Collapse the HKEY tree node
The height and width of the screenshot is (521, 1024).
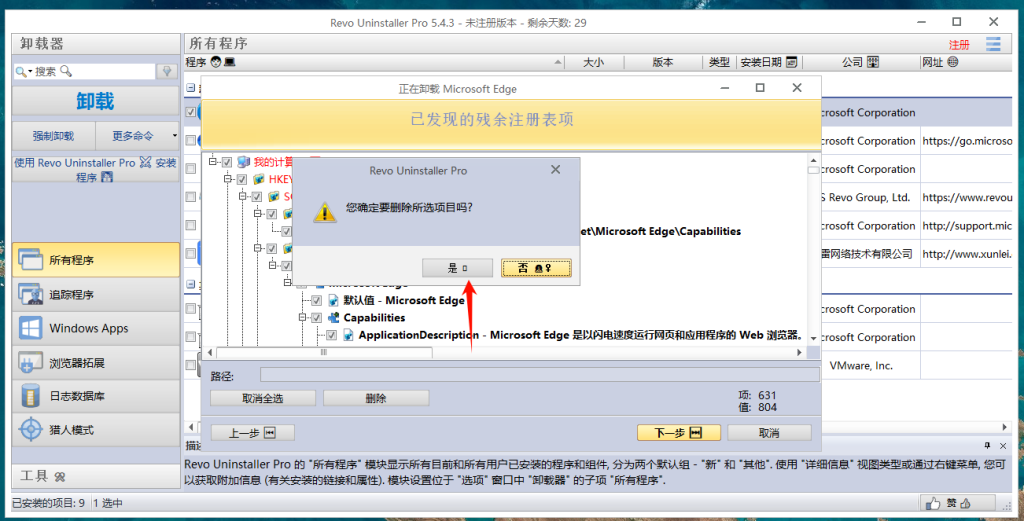click(228, 179)
